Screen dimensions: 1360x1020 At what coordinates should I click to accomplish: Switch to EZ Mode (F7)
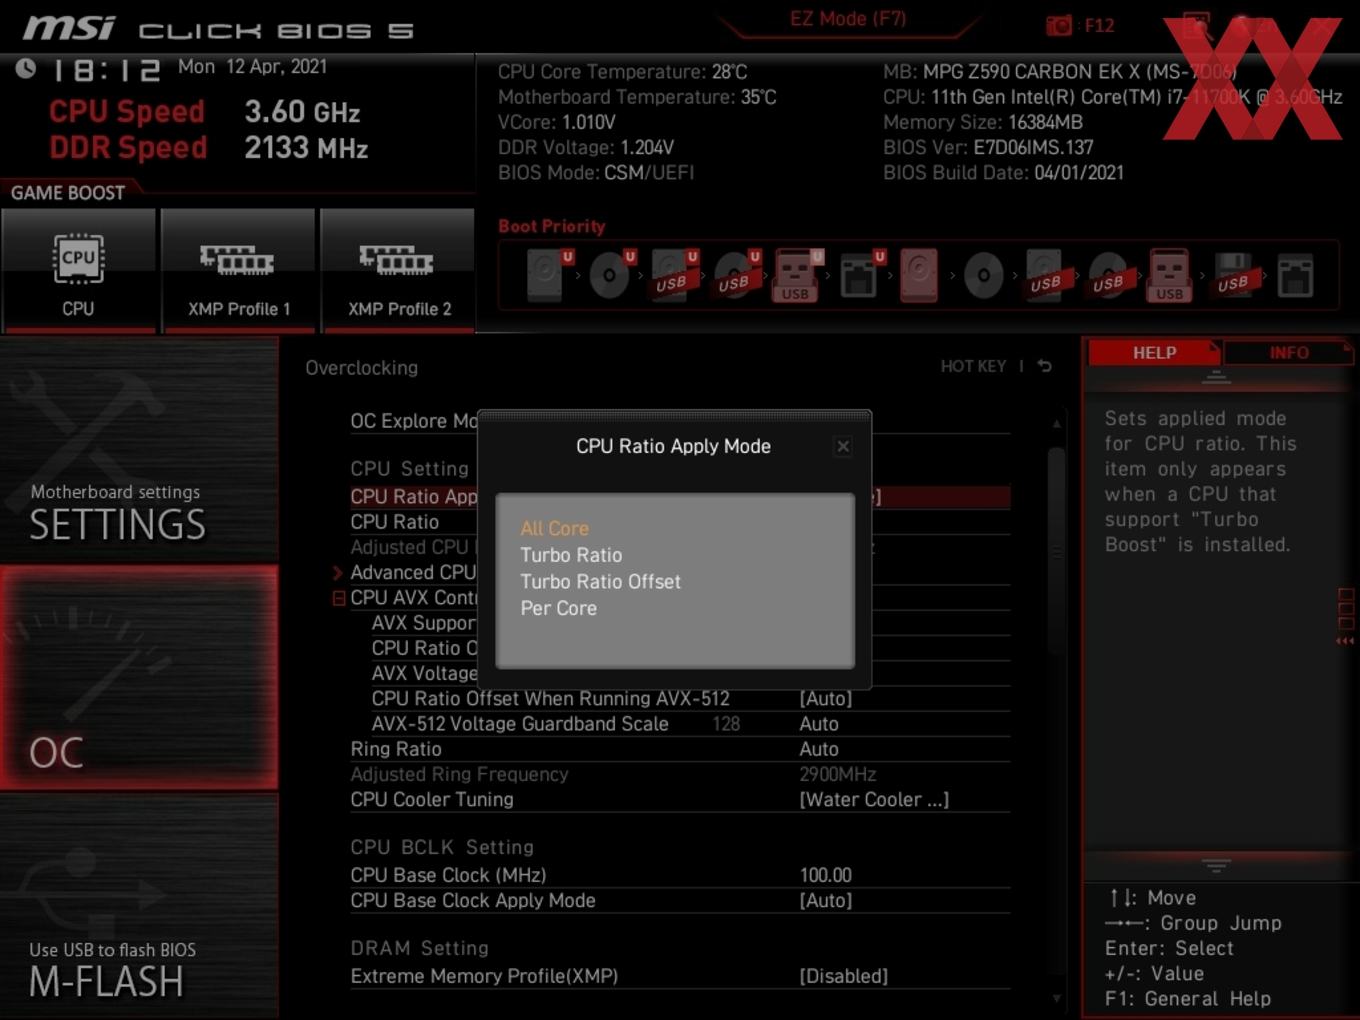848,19
